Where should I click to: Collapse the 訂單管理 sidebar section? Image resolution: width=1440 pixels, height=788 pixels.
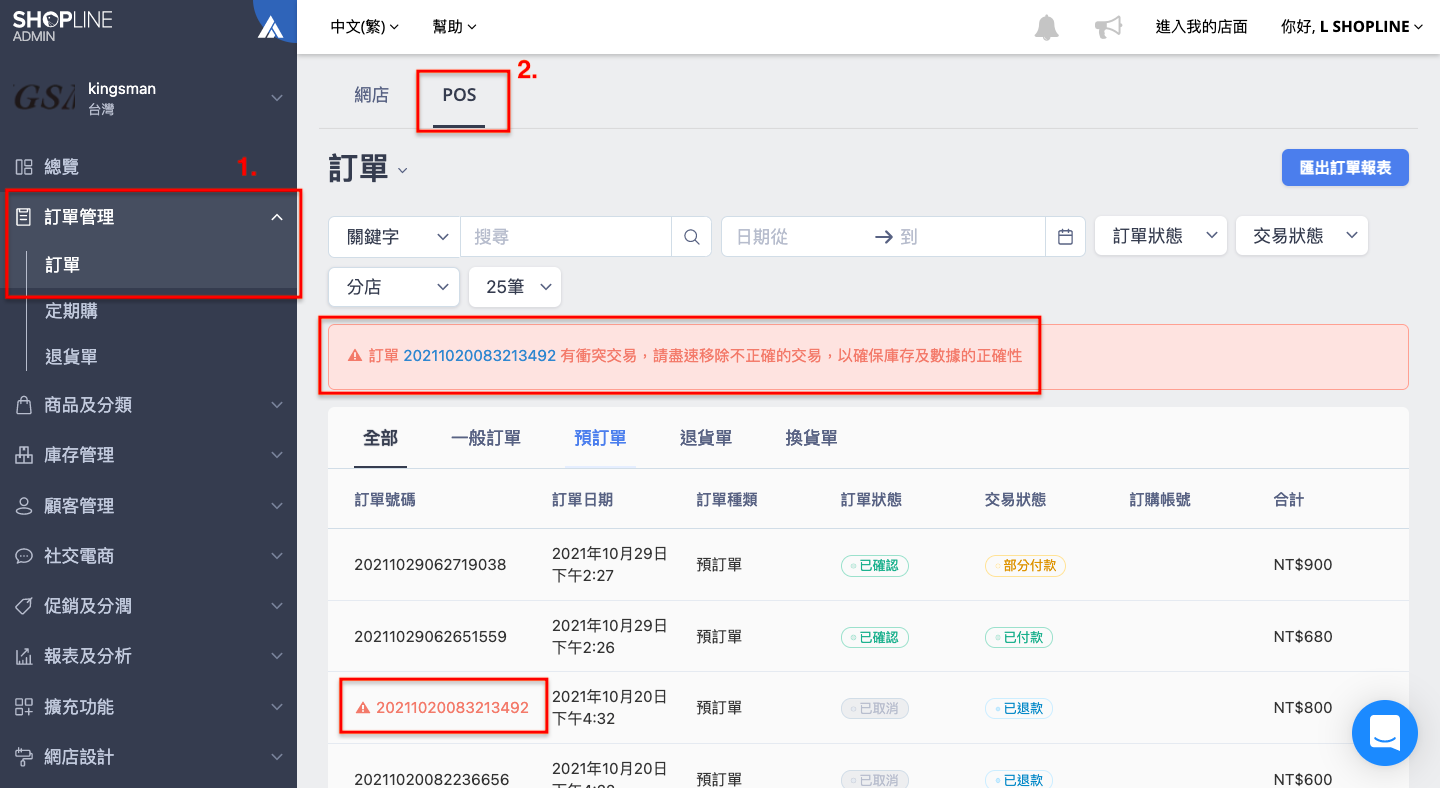pos(148,217)
